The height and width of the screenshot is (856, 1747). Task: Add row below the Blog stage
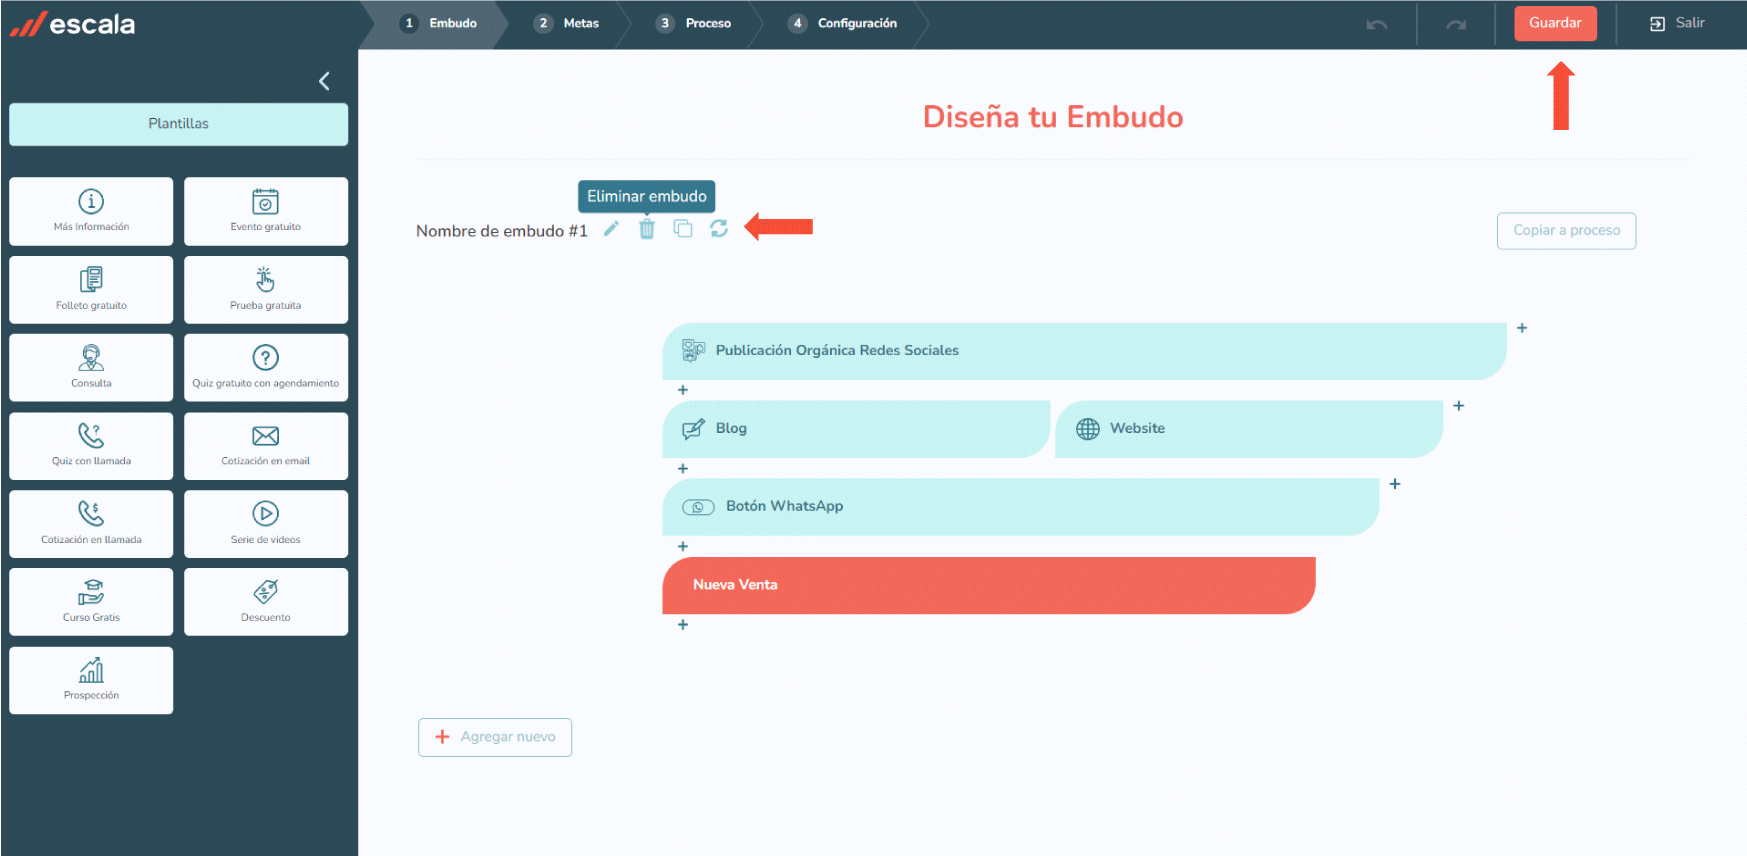pyautogui.click(x=683, y=468)
